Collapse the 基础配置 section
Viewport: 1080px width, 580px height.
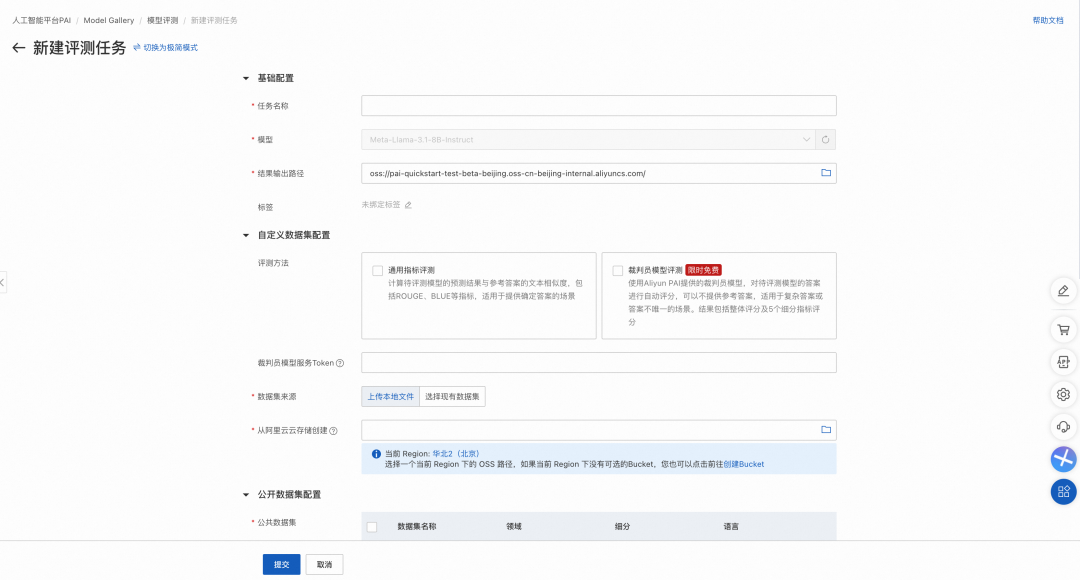pyautogui.click(x=246, y=79)
